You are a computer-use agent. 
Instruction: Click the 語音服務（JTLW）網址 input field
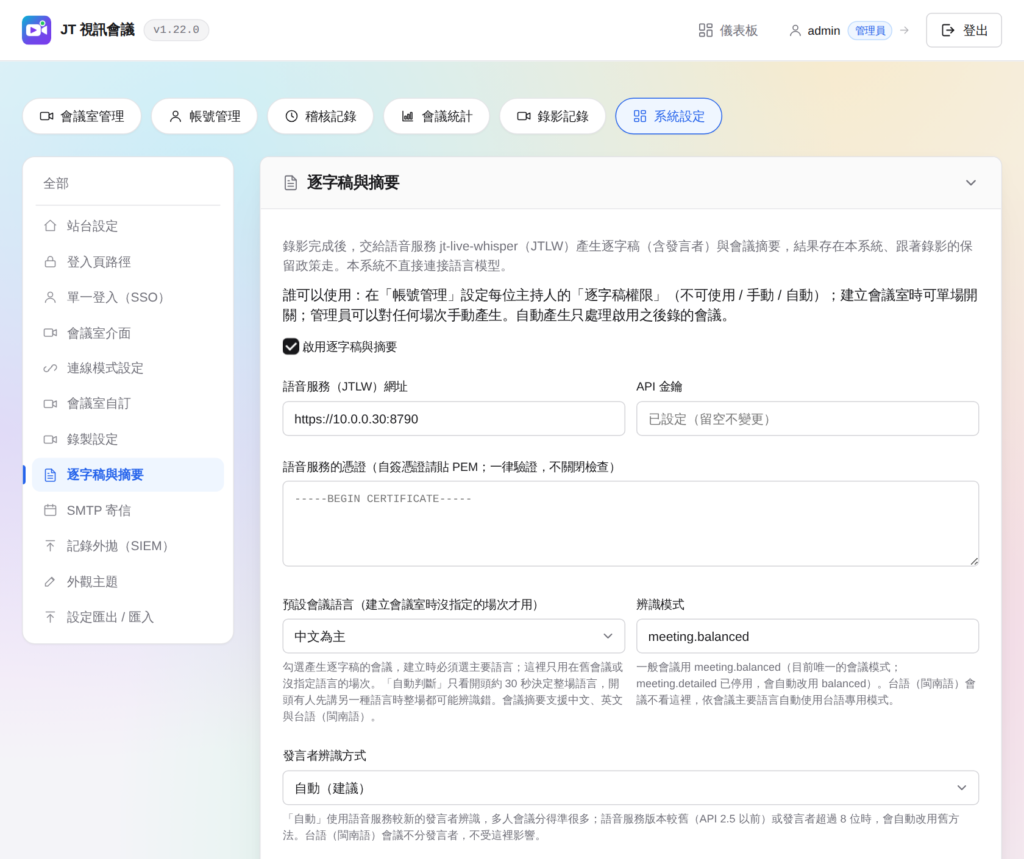pyautogui.click(x=453, y=419)
